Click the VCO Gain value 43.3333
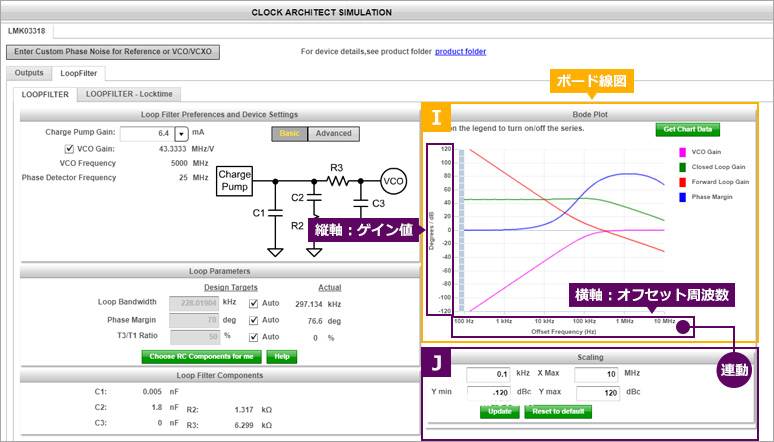The width and height of the screenshot is (774, 442). (x=172, y=149)
